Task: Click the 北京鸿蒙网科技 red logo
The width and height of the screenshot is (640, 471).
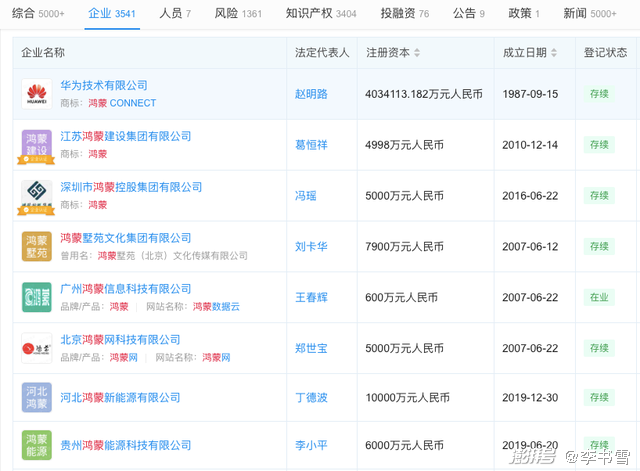Action: click(x=37, y=348)
